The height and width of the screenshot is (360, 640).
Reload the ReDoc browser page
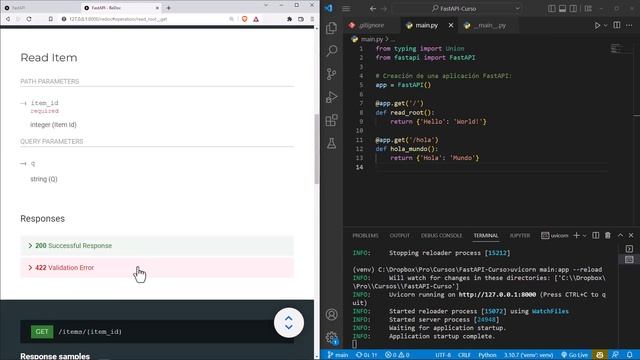tap(29, 19)
